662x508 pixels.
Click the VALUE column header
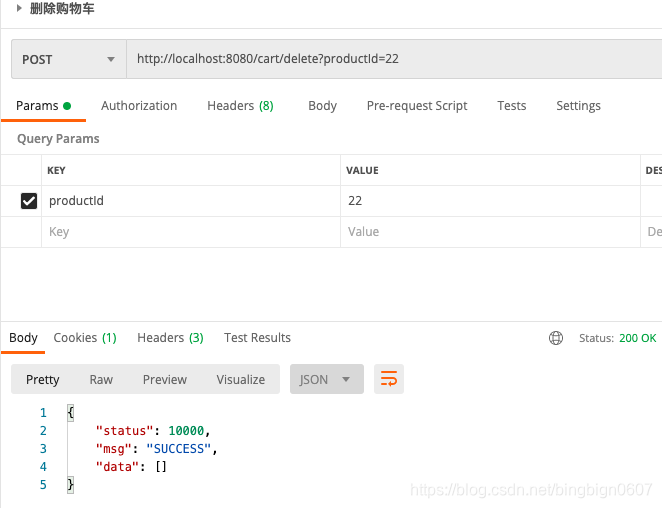(362, 171)
